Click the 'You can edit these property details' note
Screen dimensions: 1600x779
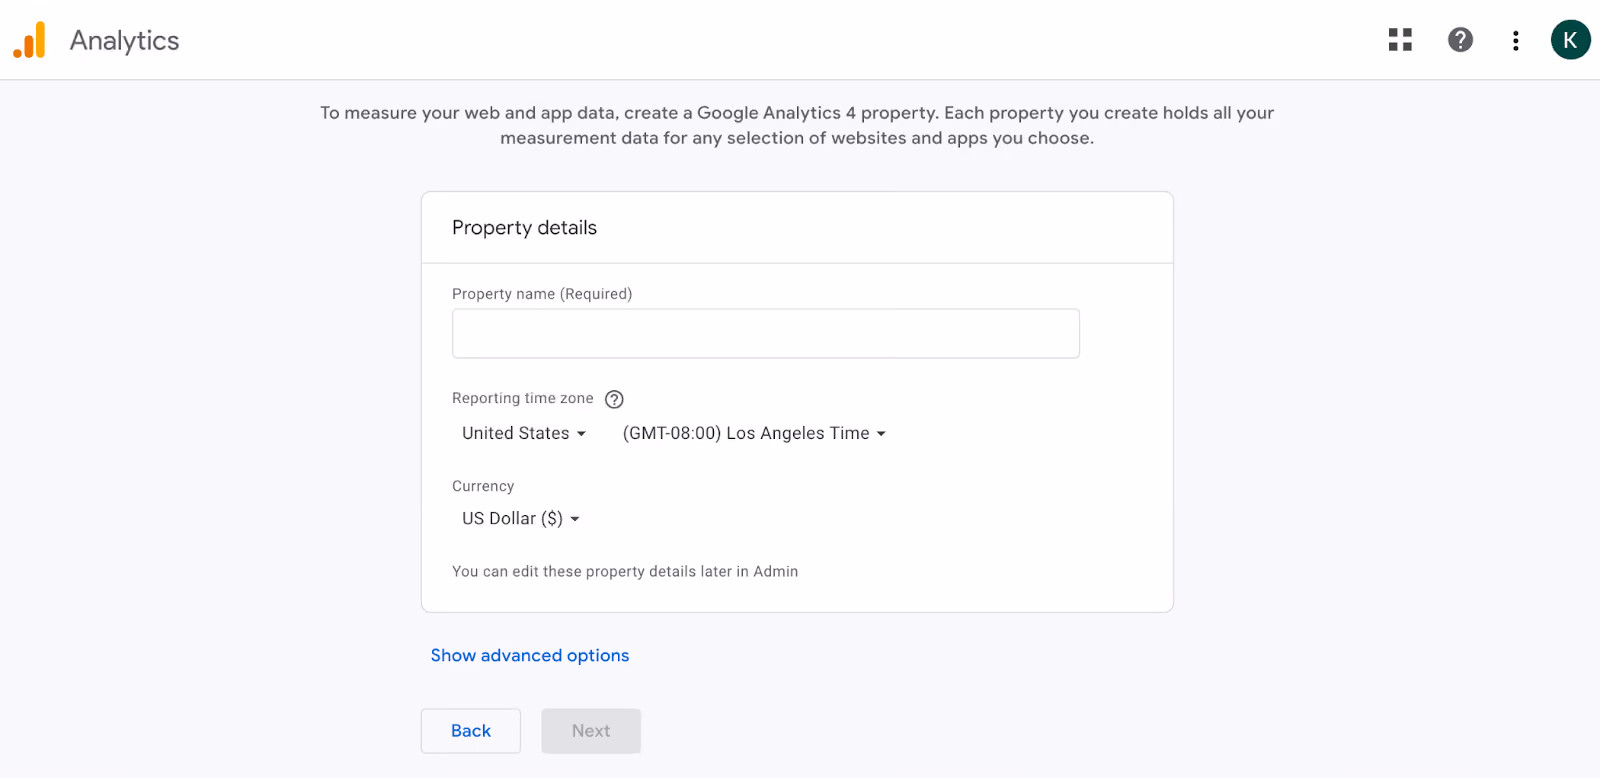click(x=625, y=571)
